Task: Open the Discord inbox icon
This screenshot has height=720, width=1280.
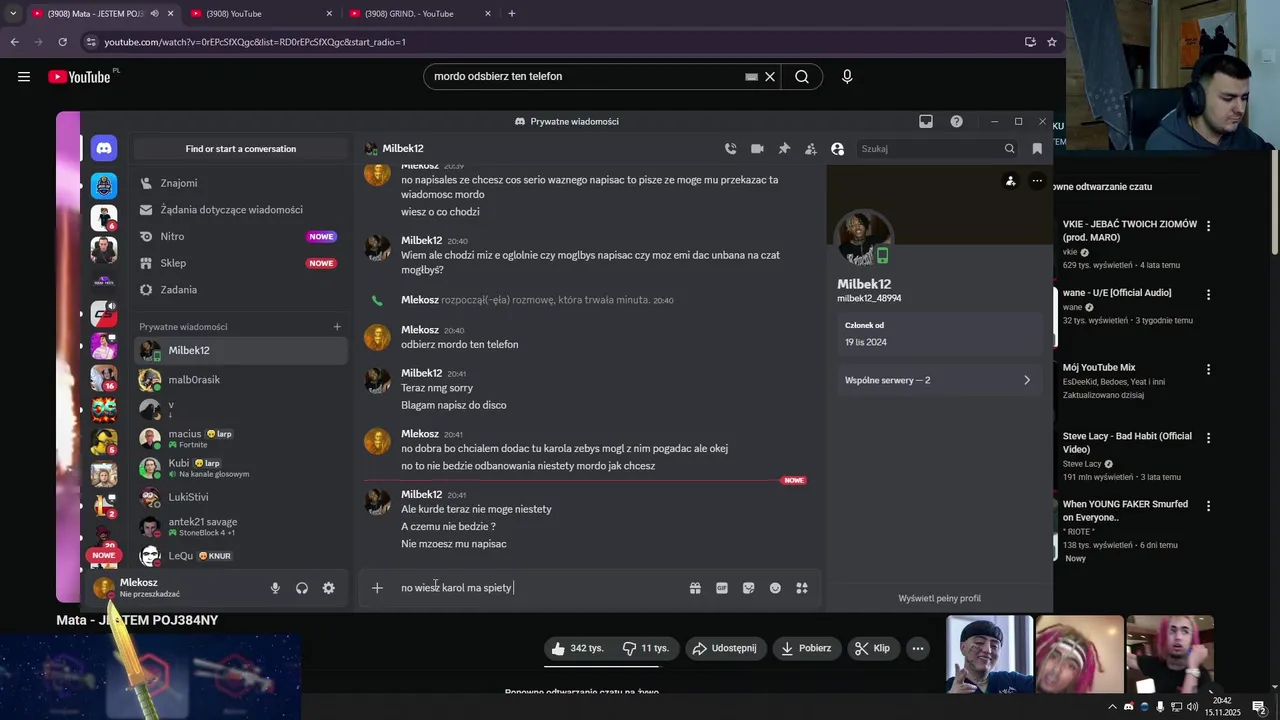Action: [926, 121]
